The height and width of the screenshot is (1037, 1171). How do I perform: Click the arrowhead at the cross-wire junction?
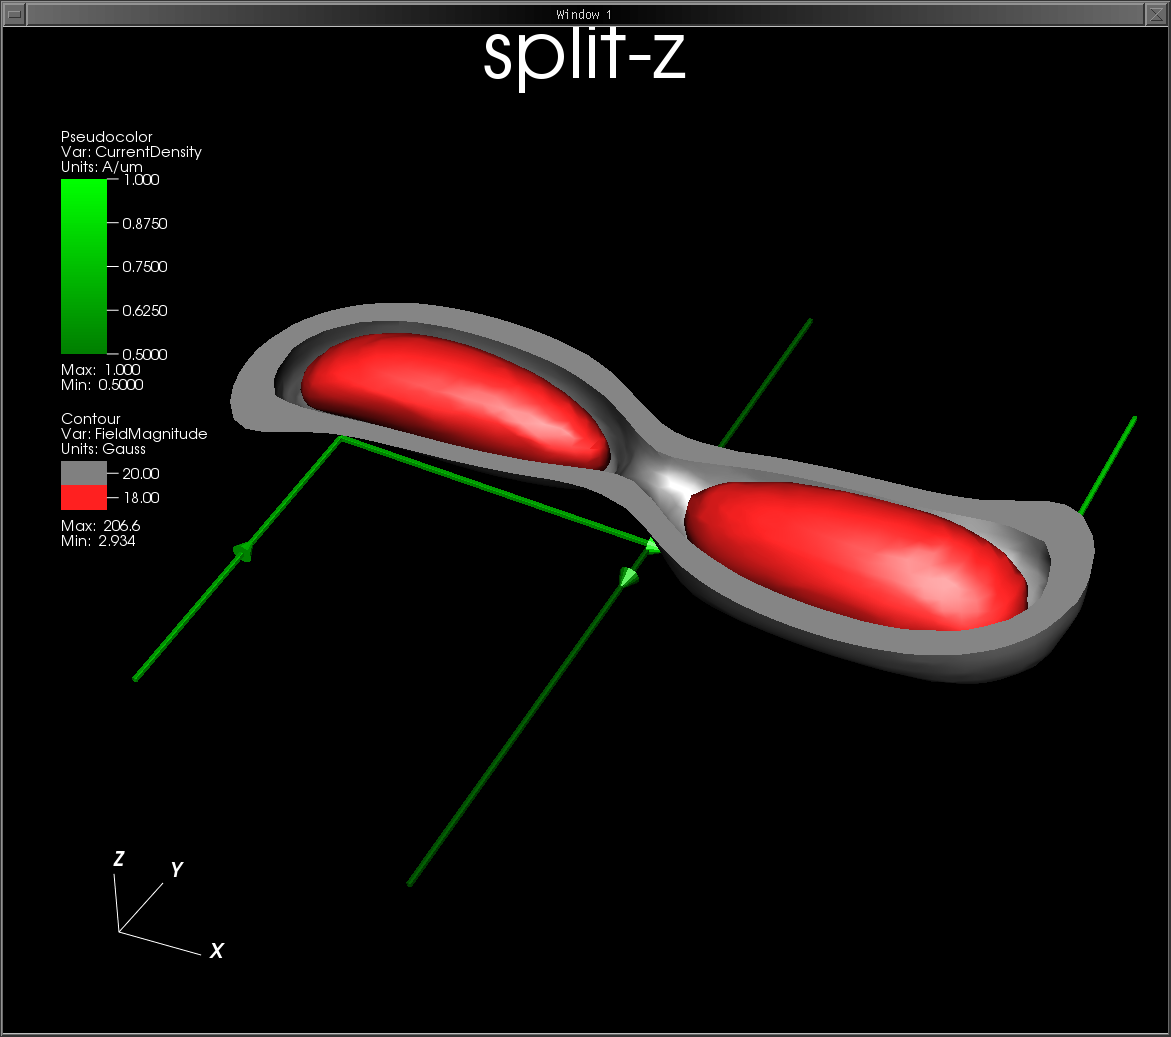coord(652,545)
